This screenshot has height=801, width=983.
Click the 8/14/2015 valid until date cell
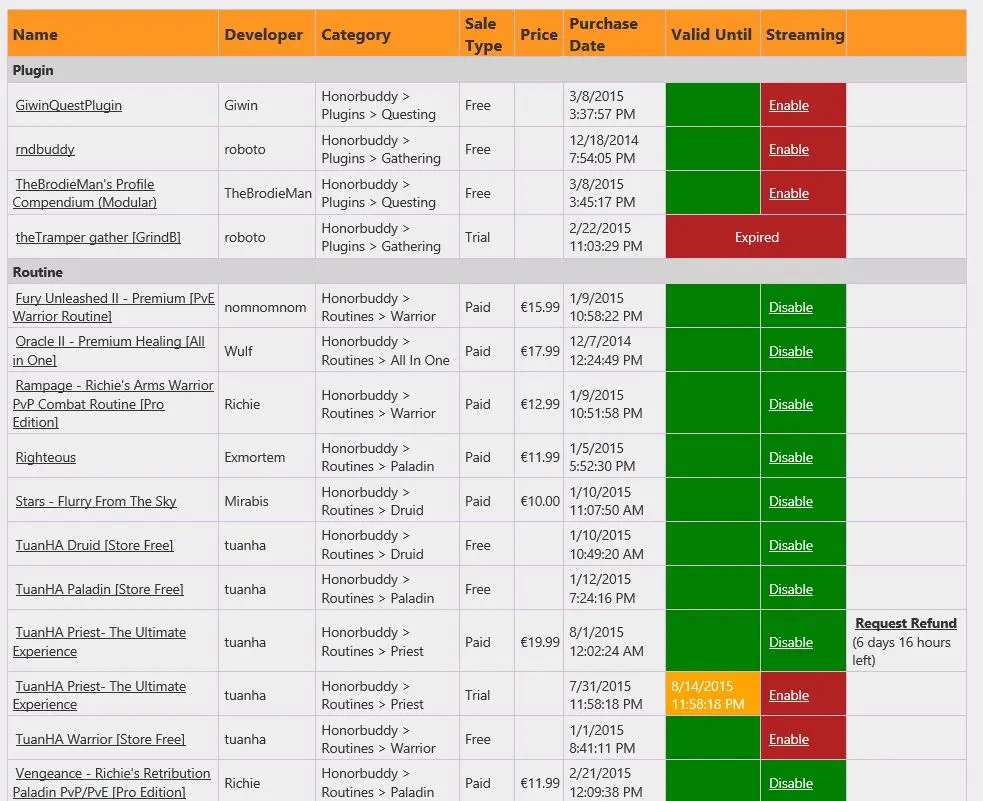point(713,694)
